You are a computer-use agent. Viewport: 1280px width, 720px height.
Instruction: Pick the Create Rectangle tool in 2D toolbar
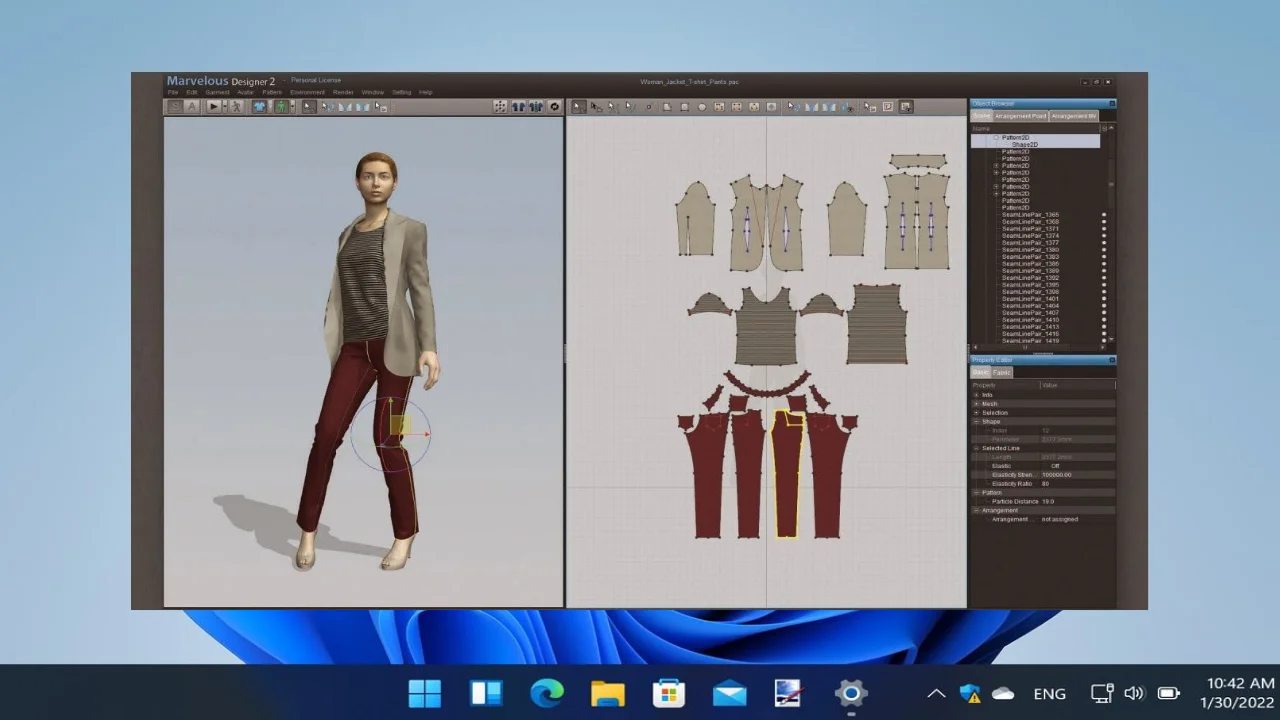(x=684, y=106)
